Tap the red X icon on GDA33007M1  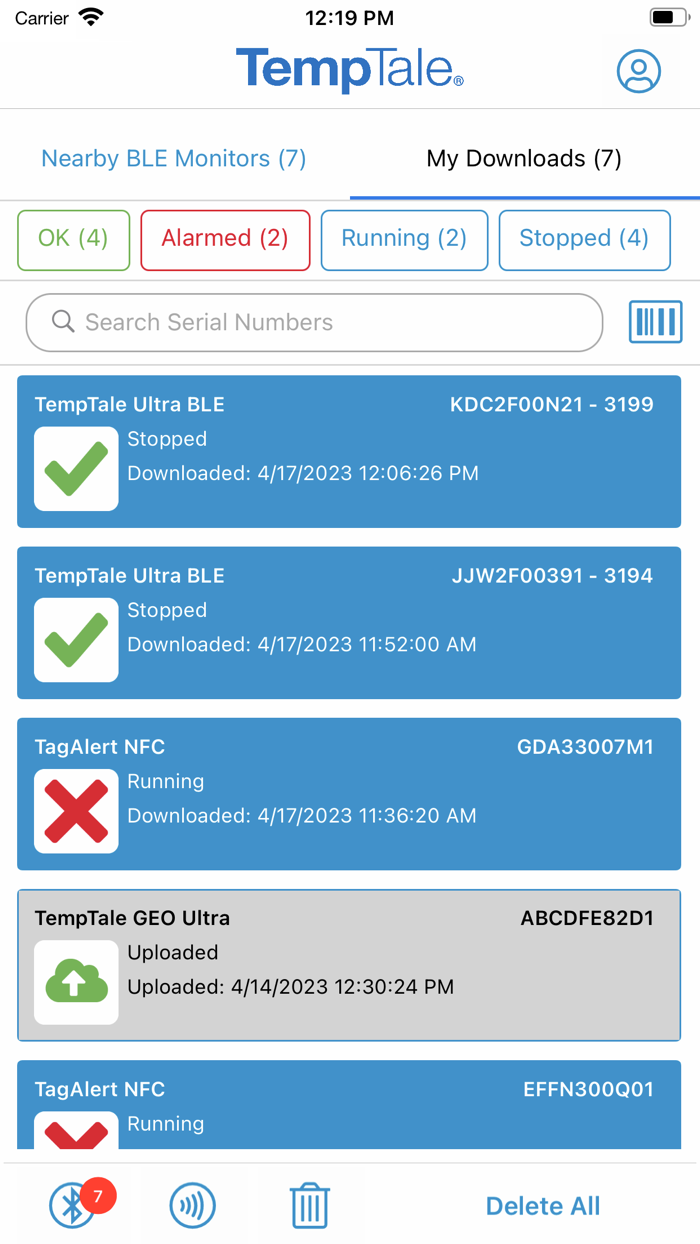76,811
